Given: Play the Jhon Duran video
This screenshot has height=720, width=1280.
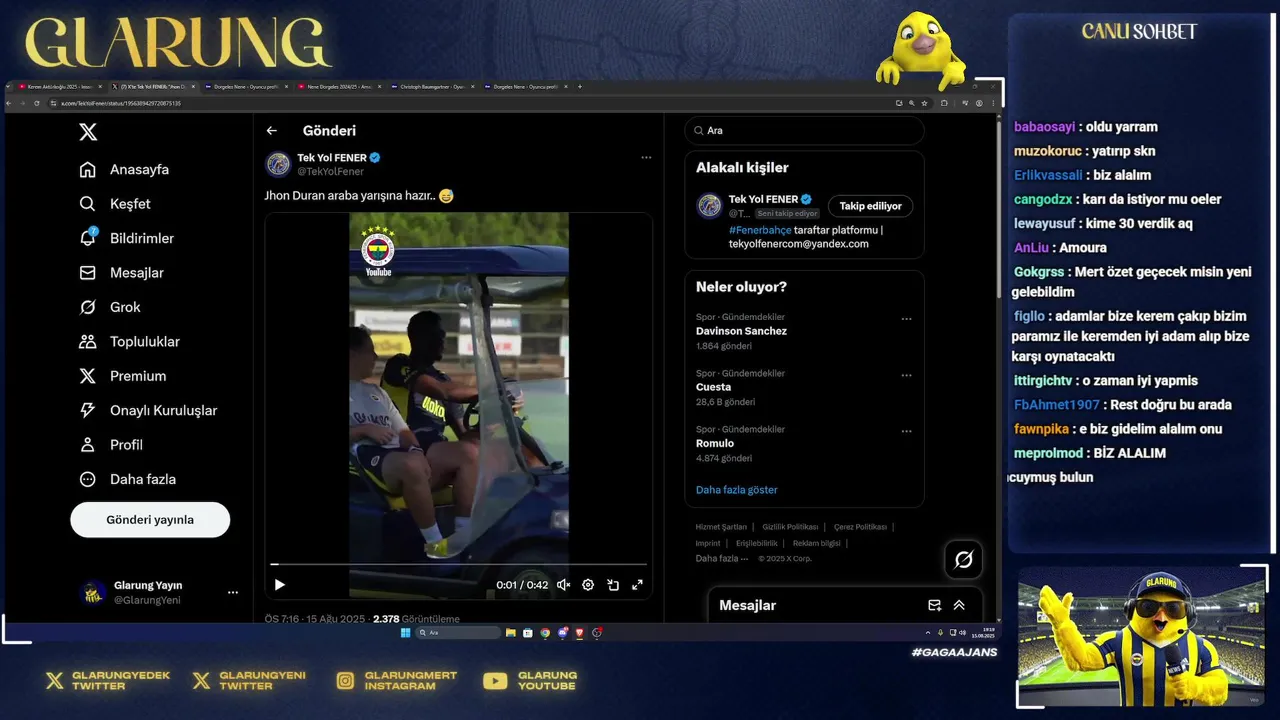Looking at the screenshot, I should tap(280, 585).
